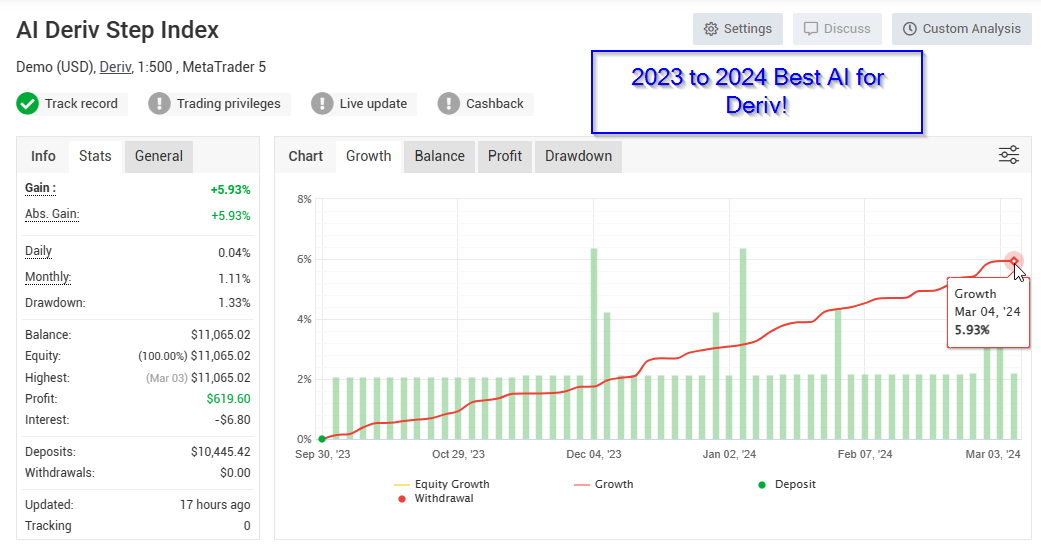This screenshot has width=1041, height=552.
Task: Toggle Withdrawal legend series
Action: [436, 498]
